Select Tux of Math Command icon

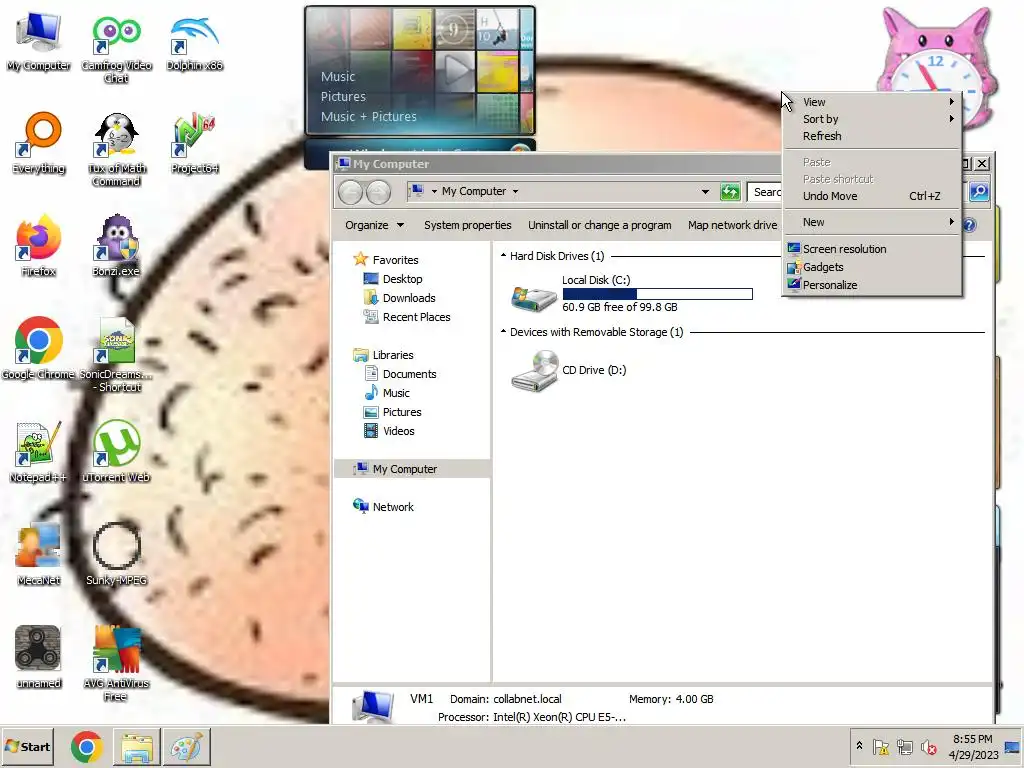pyautogui.click(x=116, y=150)
